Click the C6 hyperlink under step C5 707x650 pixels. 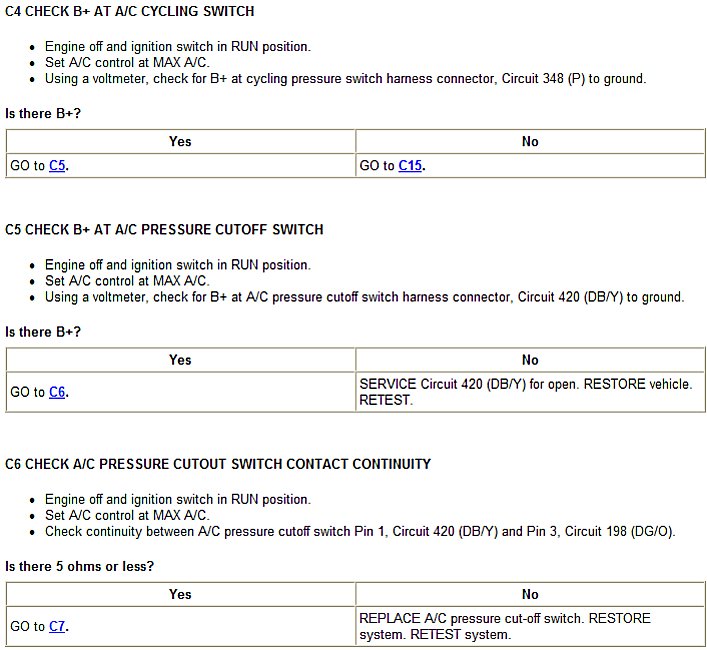click(x=57, y=393)
